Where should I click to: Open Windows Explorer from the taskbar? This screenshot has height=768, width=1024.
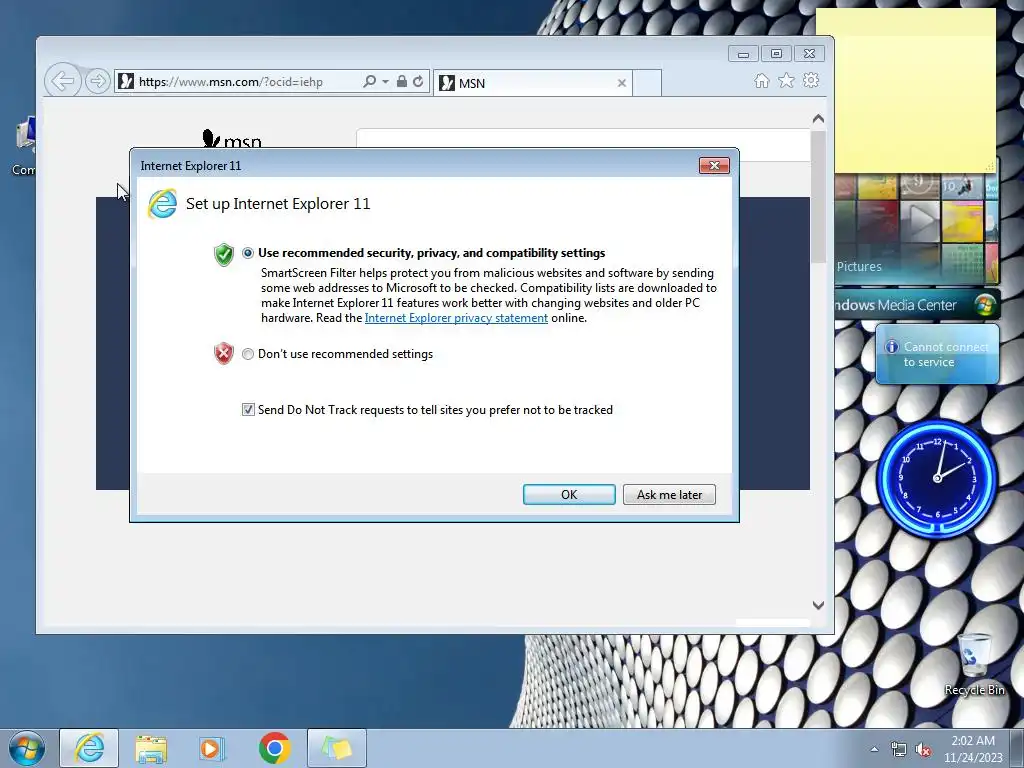point(151,748)
